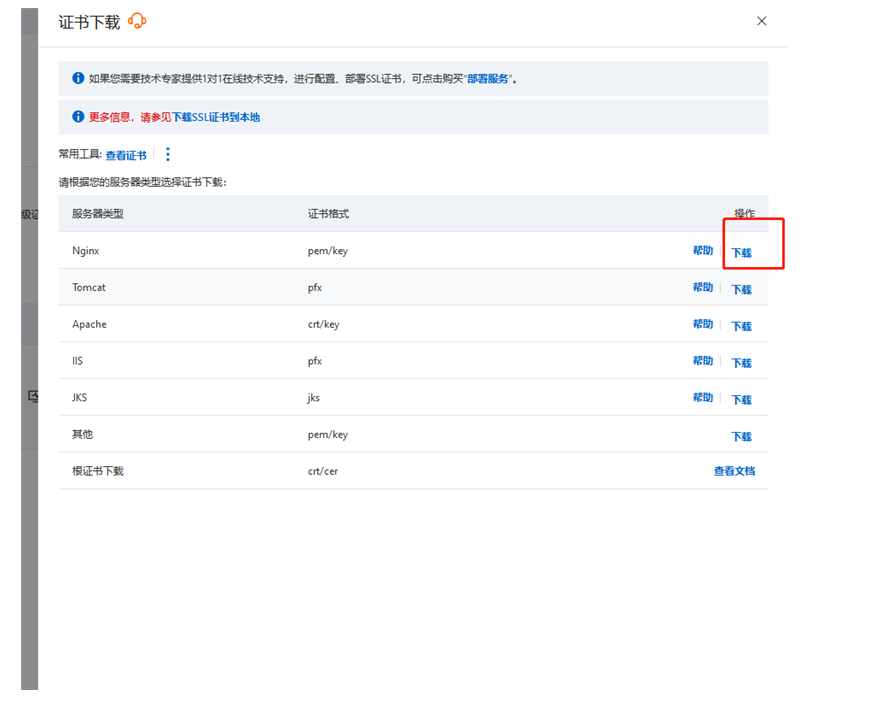This screenshot has width=890, height=703.
Task: Open 帮助 for the Apache row
Action: pyautogui.click(x=703, y=325)
